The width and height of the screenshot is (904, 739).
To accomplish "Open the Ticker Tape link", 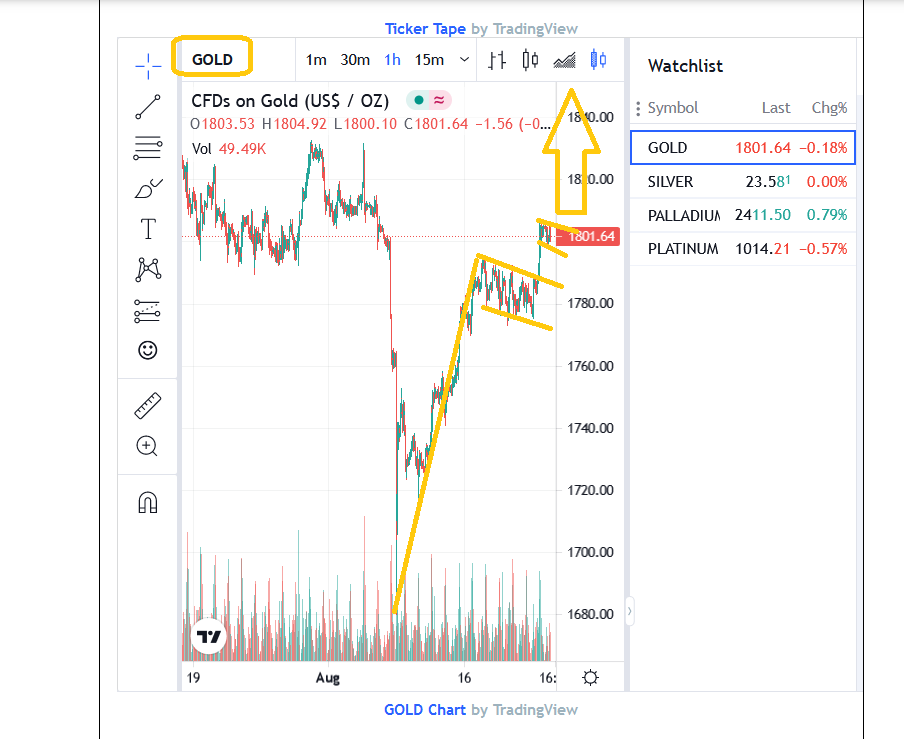I will 425,29.
